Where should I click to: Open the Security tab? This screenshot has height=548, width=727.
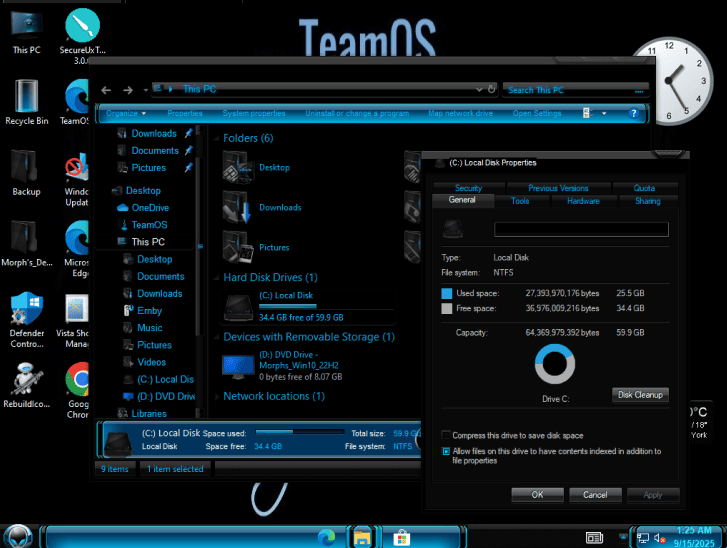[x=468, y=188]
